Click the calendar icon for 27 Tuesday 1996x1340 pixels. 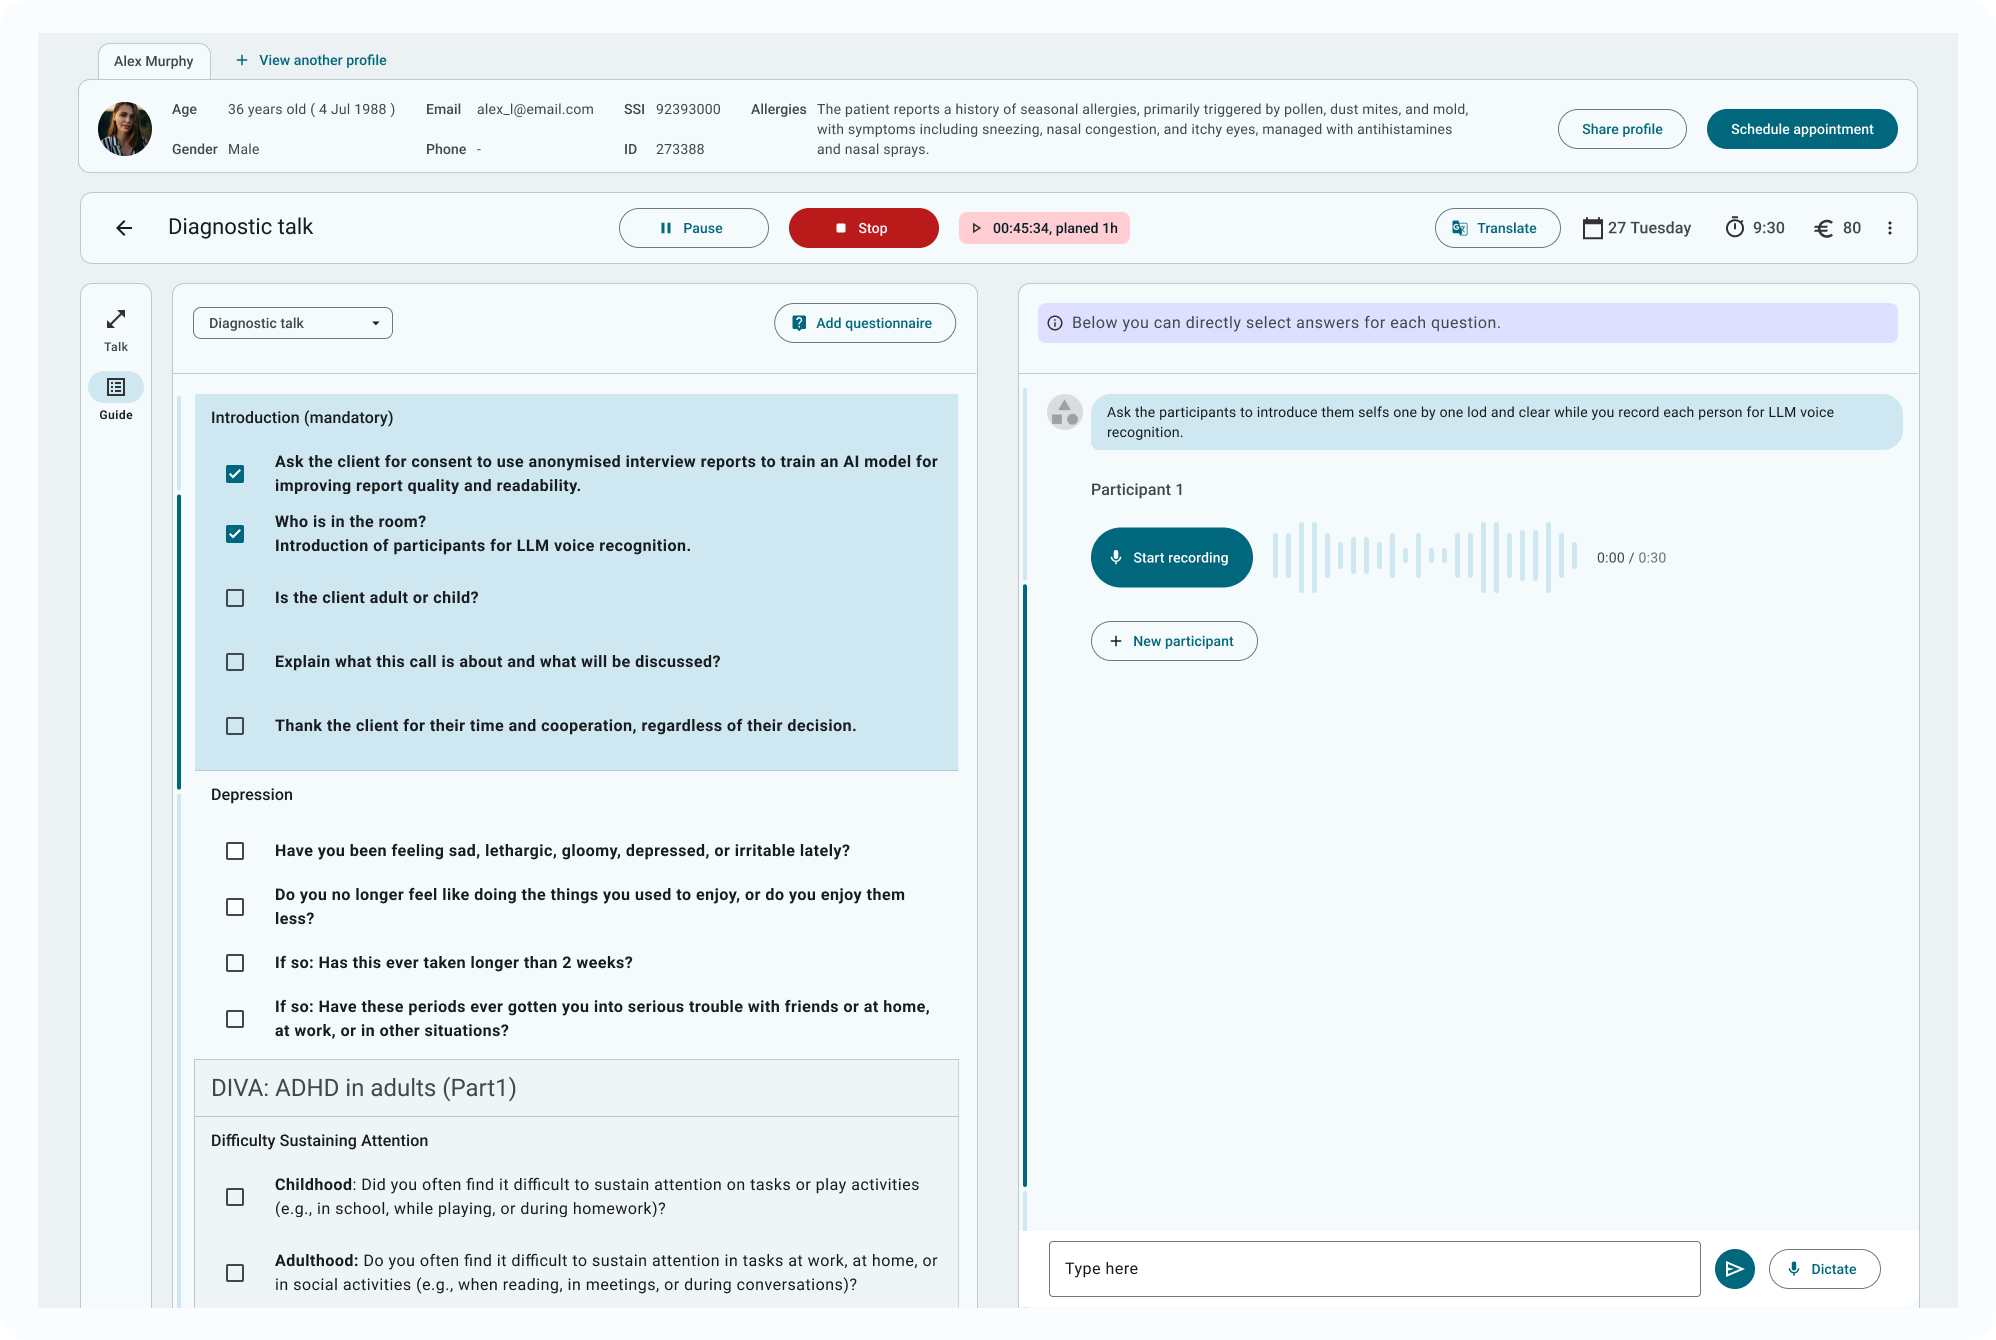[1592, 228]
